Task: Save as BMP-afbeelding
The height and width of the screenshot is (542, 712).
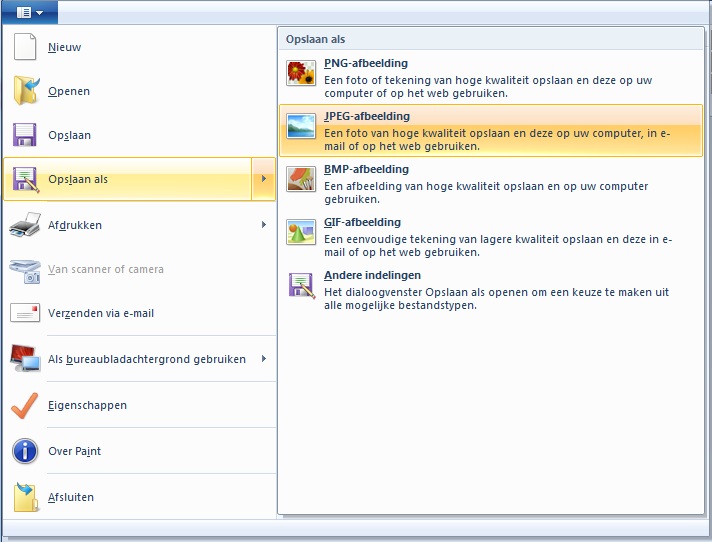Action: (491, 184)
